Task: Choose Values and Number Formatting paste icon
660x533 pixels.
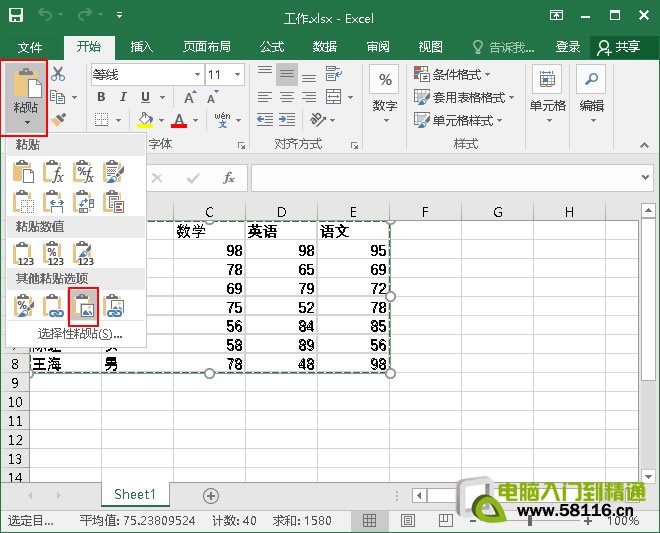Action: (x=53, y=253)
